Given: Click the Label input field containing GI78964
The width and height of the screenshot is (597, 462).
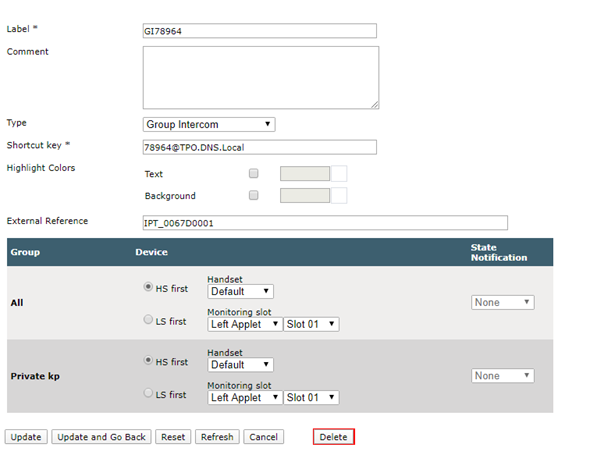Looking at the screenshot, I should (x=260, y=31).
